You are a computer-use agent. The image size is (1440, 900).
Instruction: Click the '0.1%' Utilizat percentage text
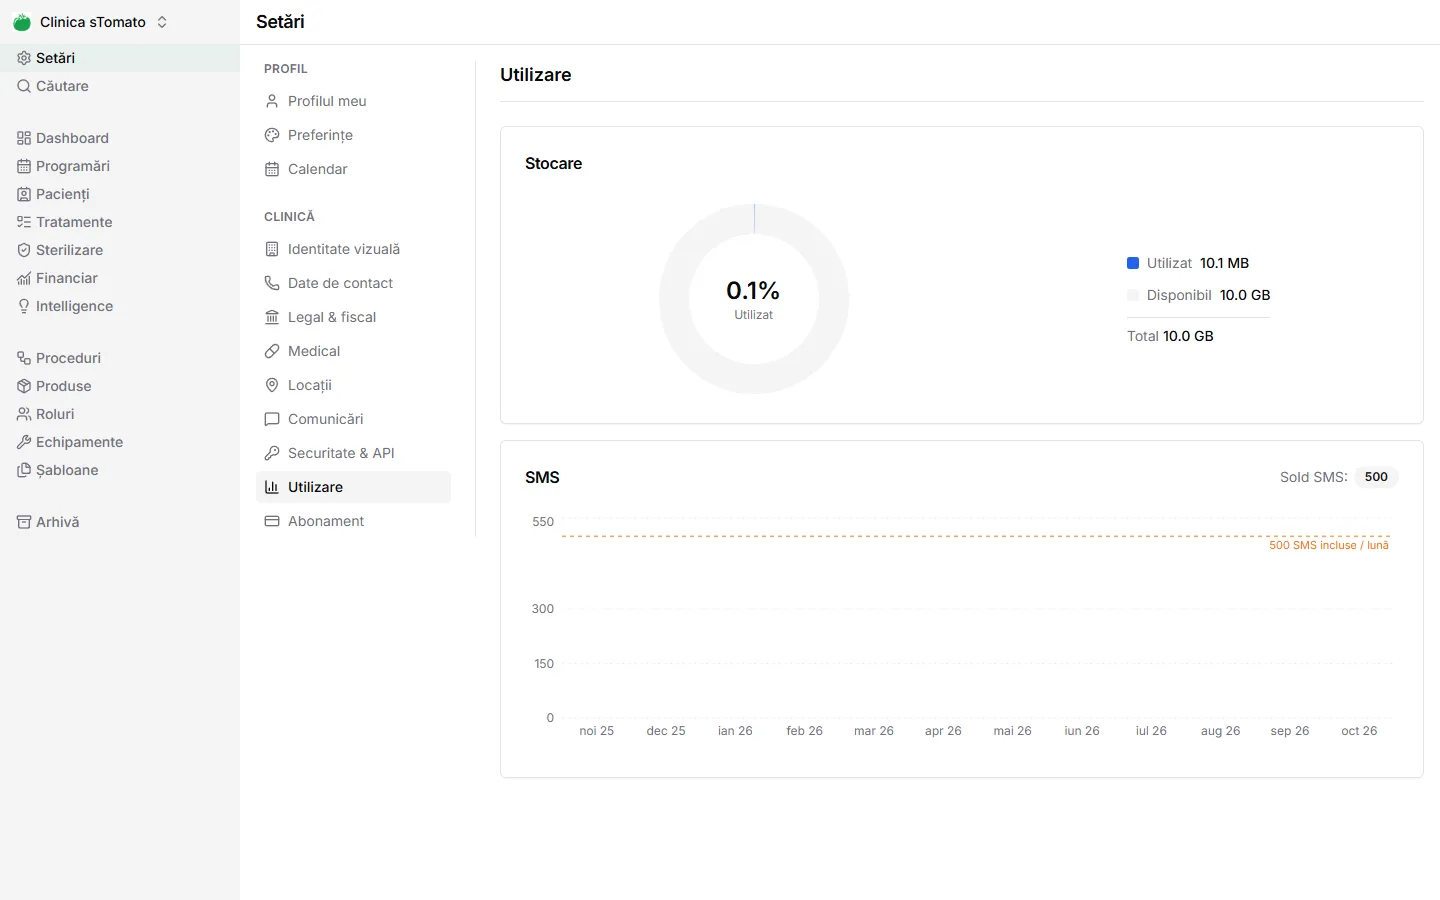(x=753, y=290)
